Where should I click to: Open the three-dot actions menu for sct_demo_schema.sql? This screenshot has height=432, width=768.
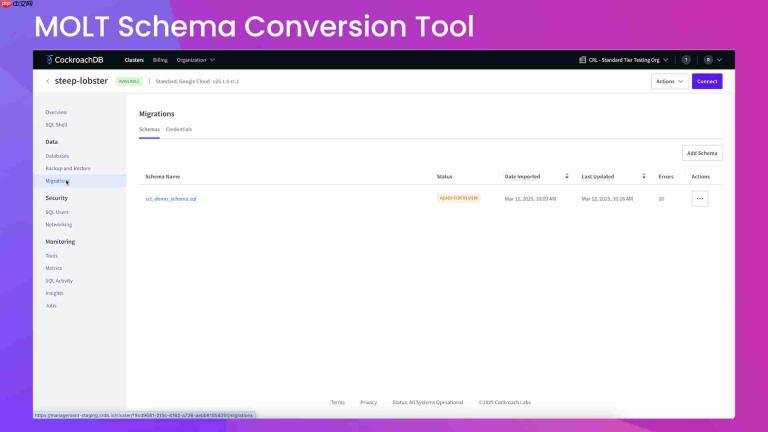click(x=700, y=199)
